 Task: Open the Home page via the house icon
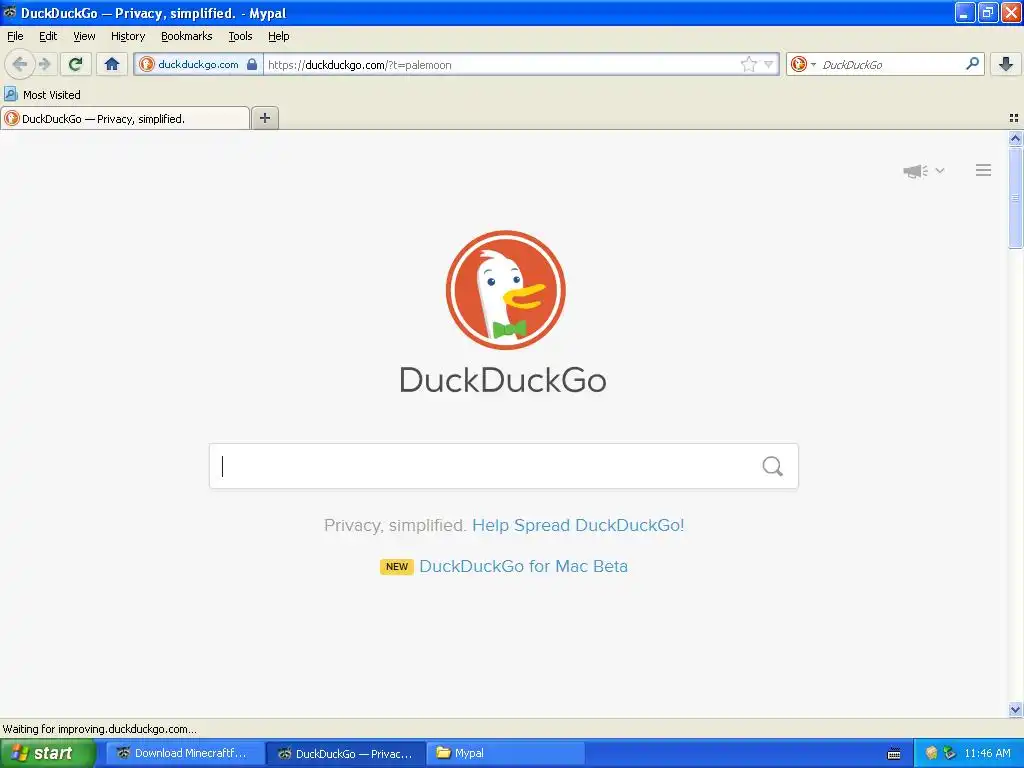point(112,64)
